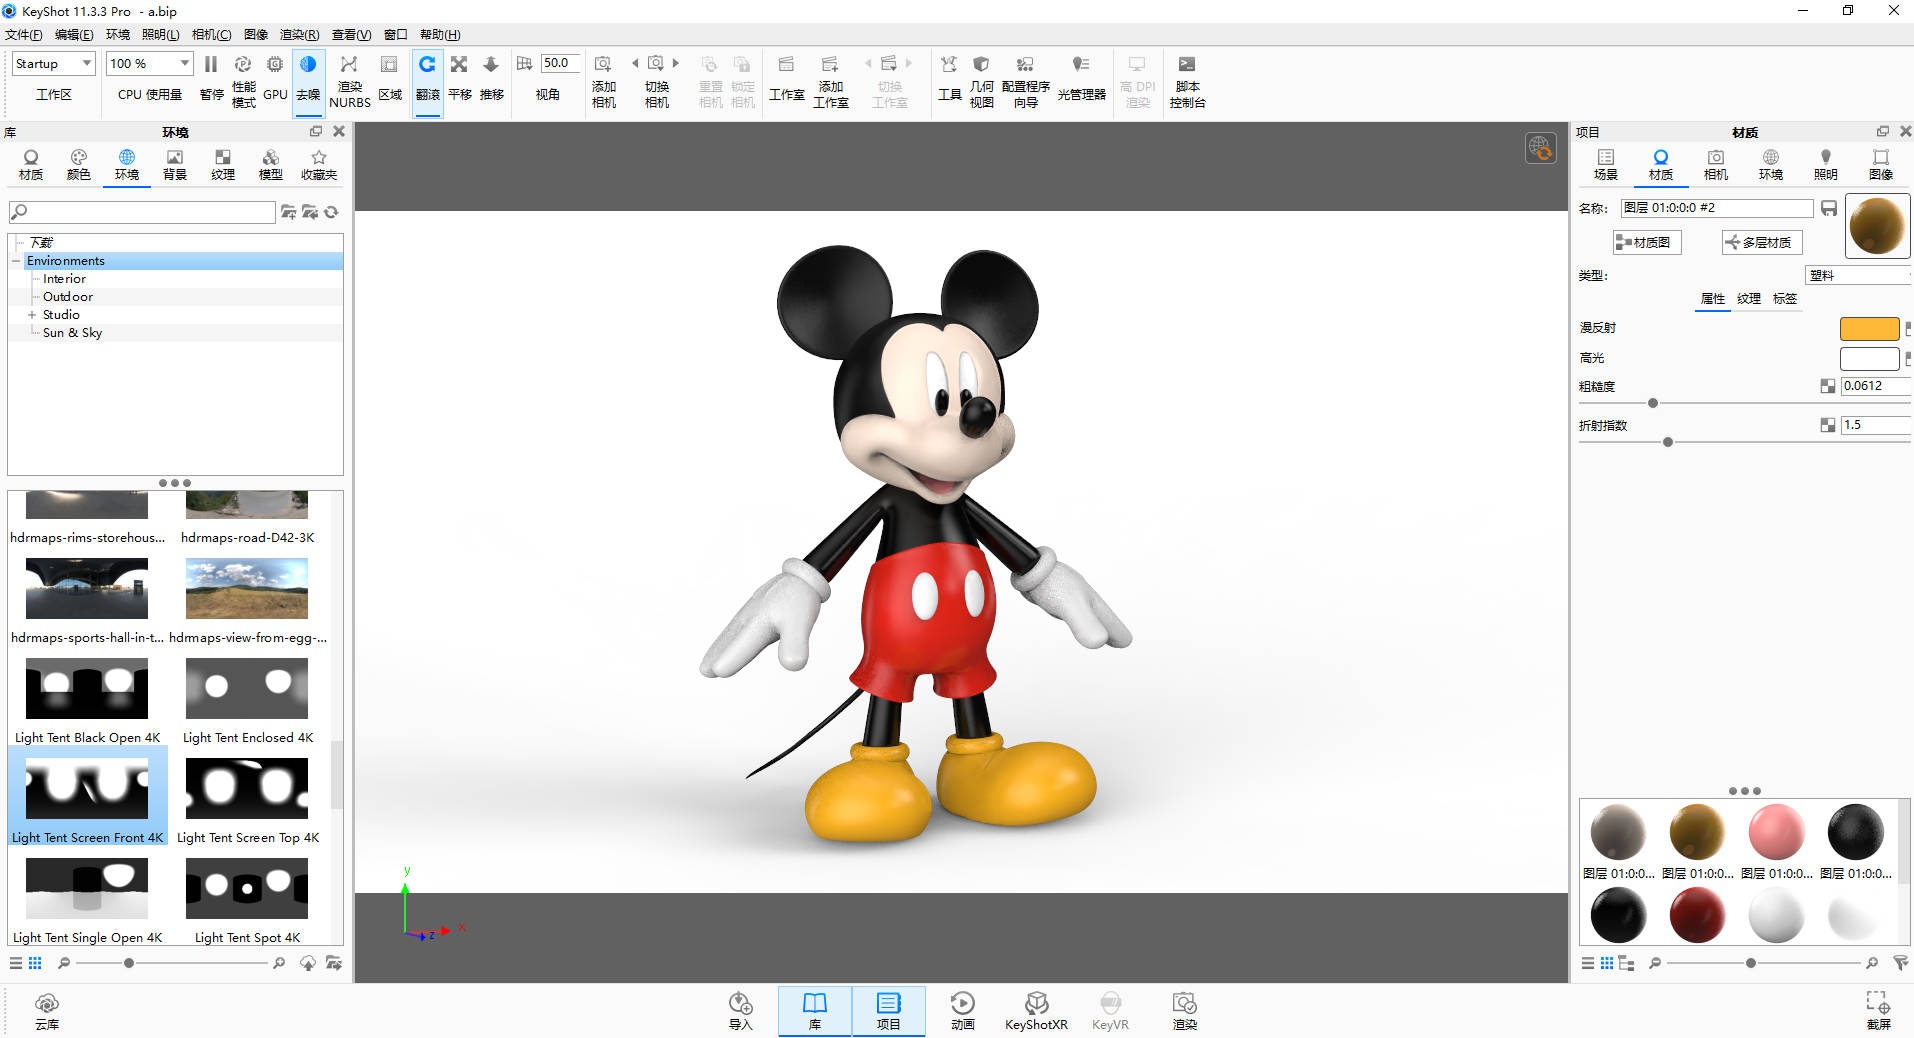Toggle 性能模式 performance mode
The height and width of the screenshot is (1038, 1914).
[x=243, y=80]
